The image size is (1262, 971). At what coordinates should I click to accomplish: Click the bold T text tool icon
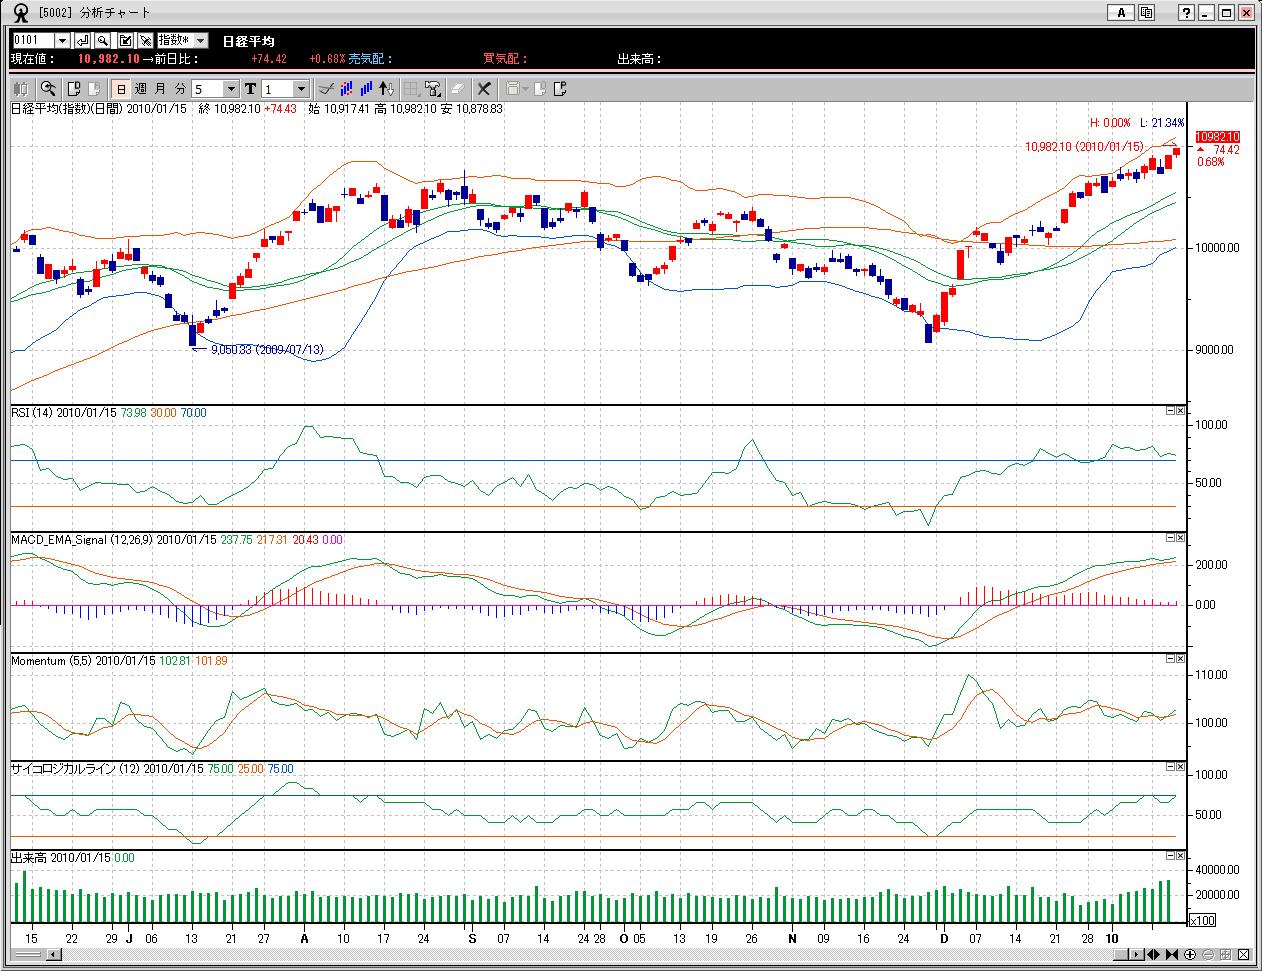(250, 89)
